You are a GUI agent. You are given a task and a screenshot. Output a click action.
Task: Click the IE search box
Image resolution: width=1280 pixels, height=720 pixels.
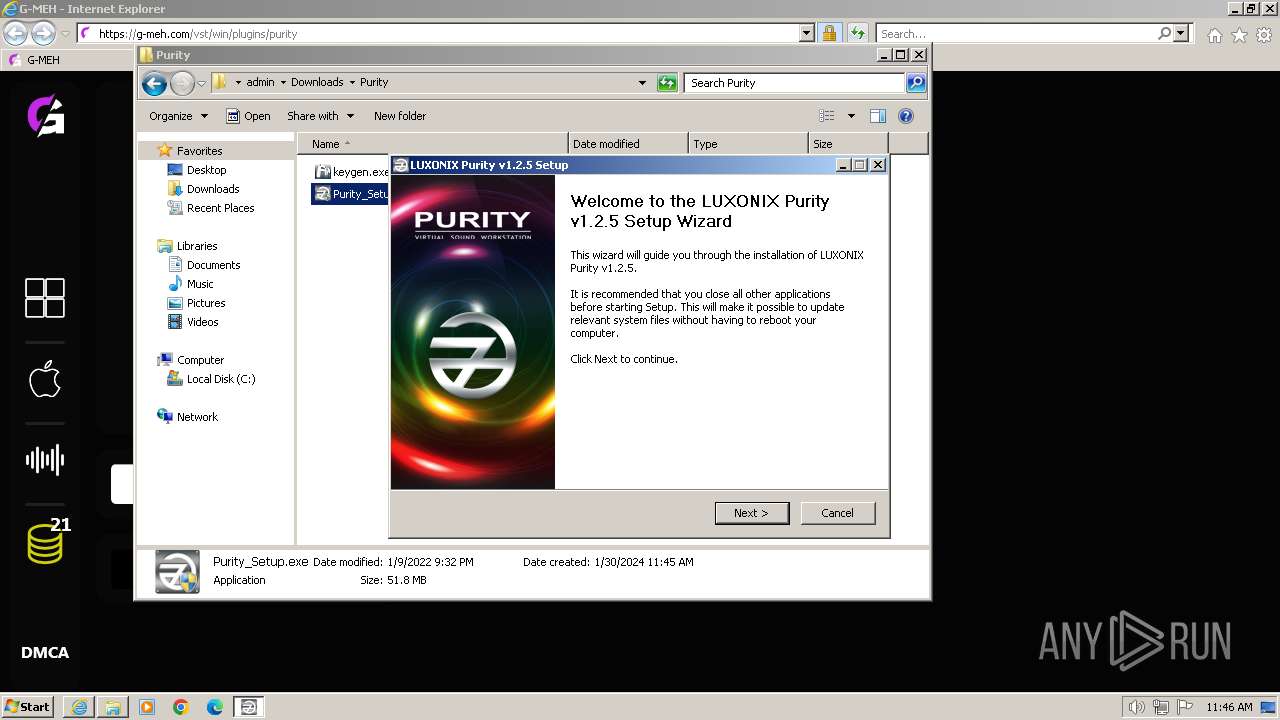pyautogui.click(x=1016, y=33)
